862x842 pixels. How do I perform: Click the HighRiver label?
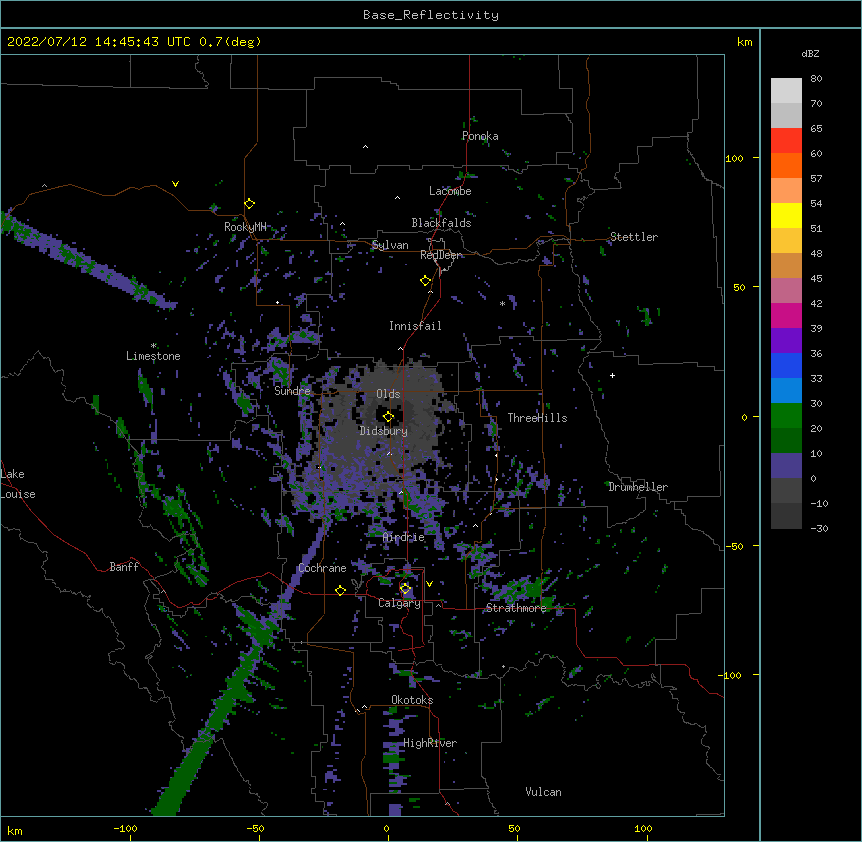pos(430,743)
